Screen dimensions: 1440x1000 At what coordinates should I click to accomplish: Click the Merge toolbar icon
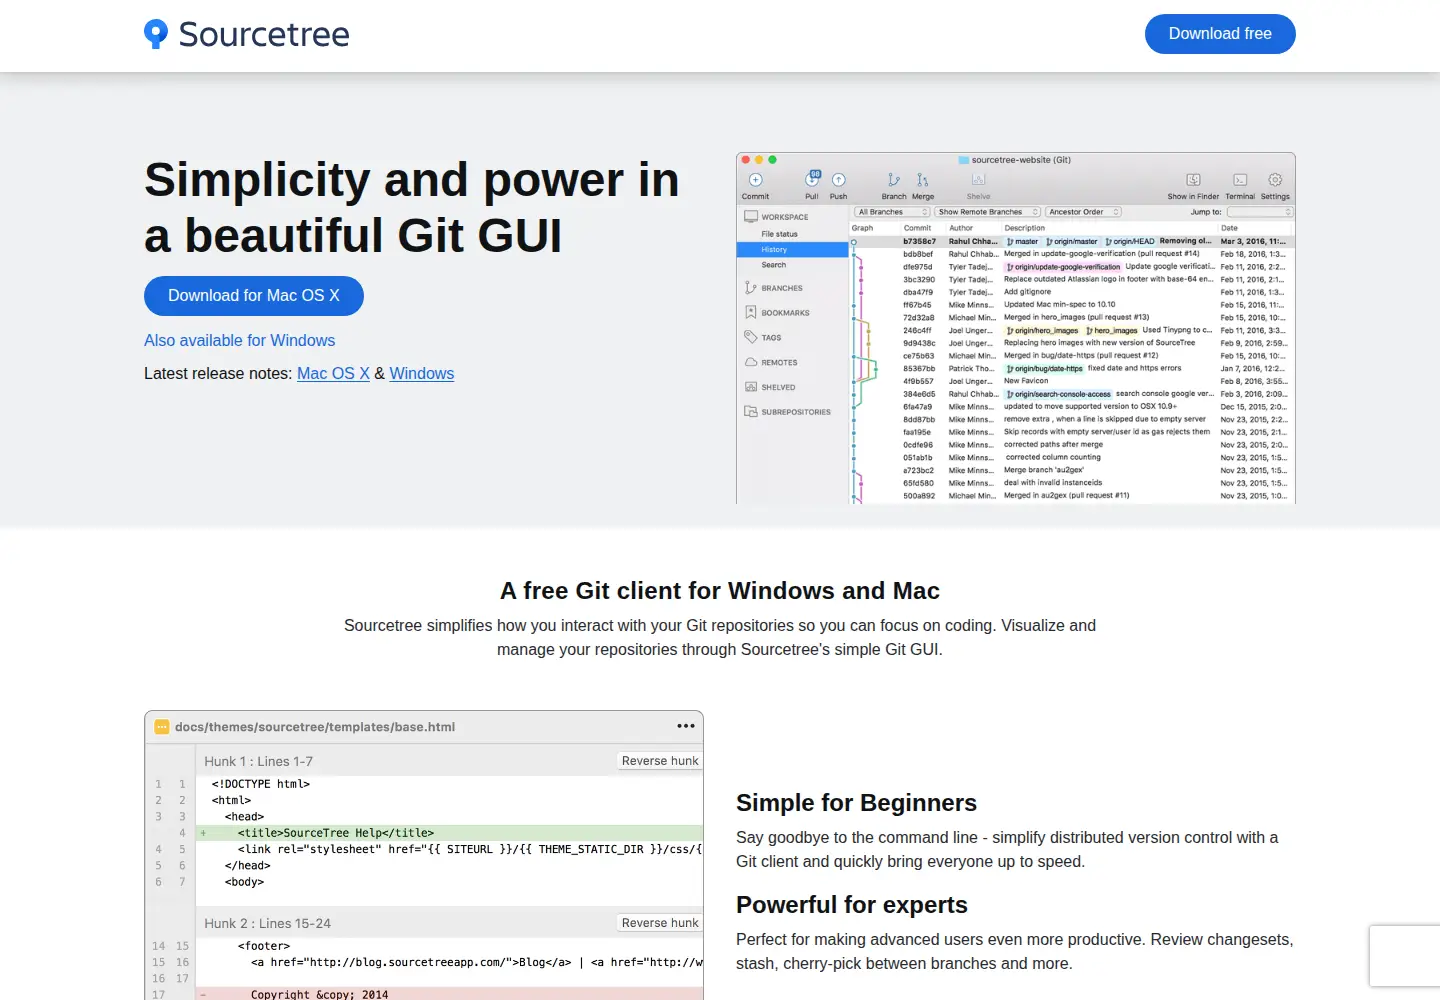923,180
